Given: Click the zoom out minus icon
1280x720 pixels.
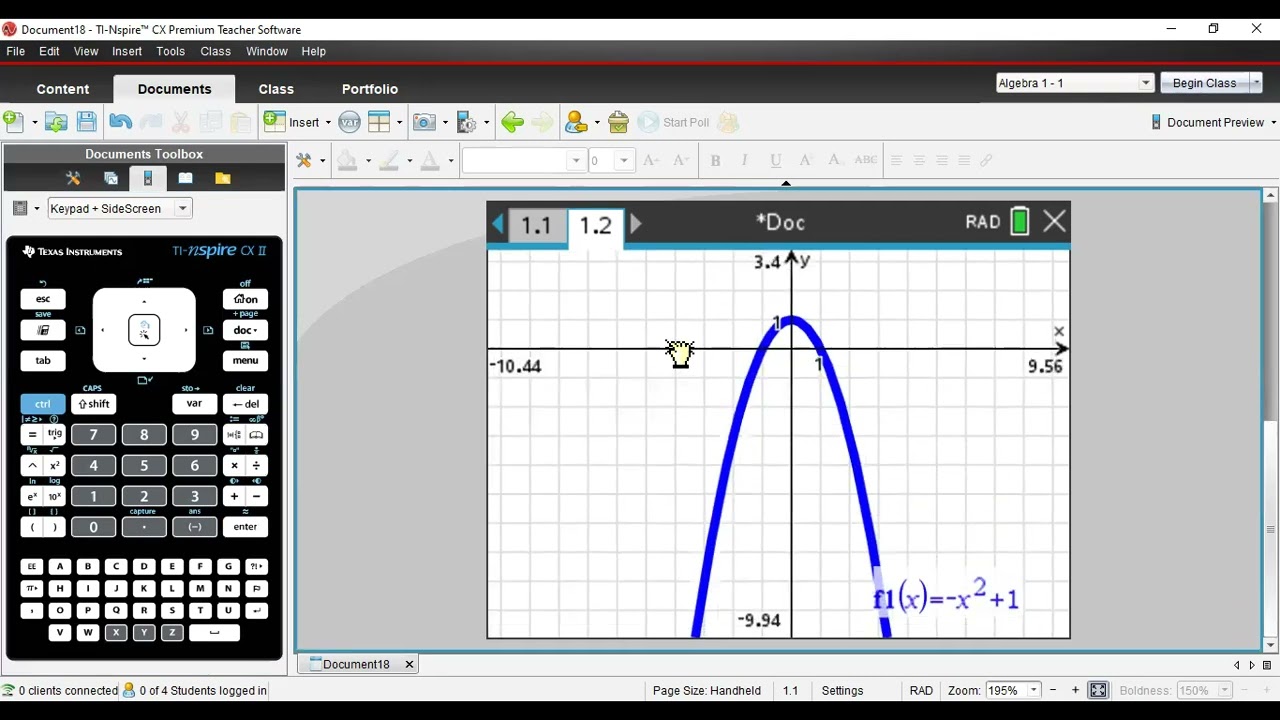Looking at the screenshot, I should [1053, 690].
